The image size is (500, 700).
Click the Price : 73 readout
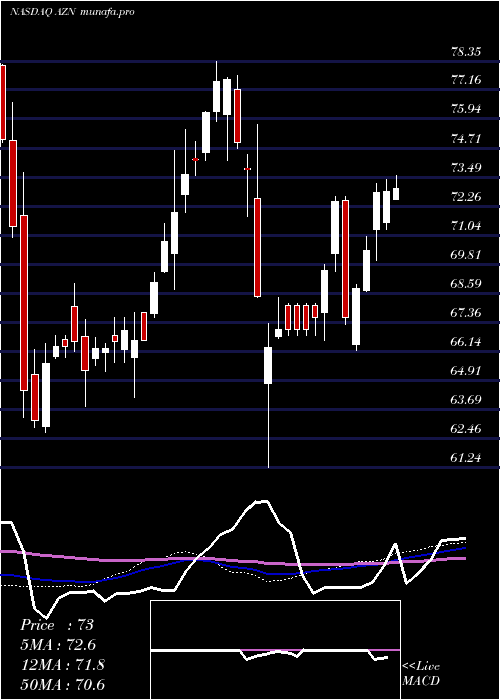pos(57,625)
